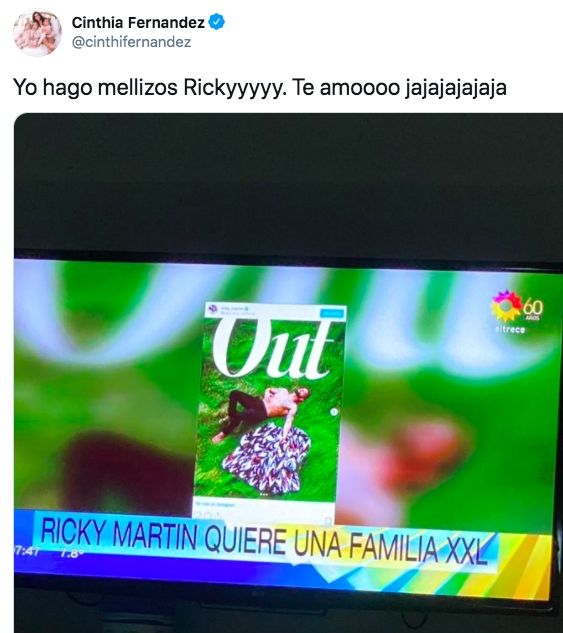Click the blue Follow button on post

pyautogui.click(x=332, y=313)
